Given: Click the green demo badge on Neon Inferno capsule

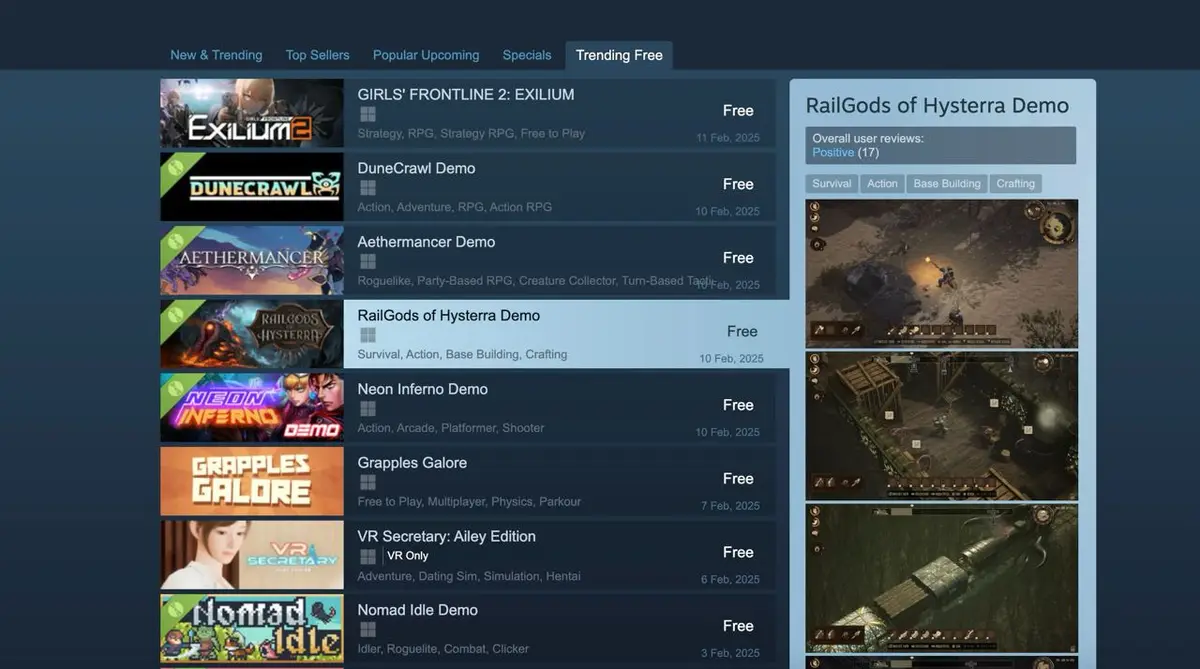Looking at the screenshot, I should click(177, 388).
